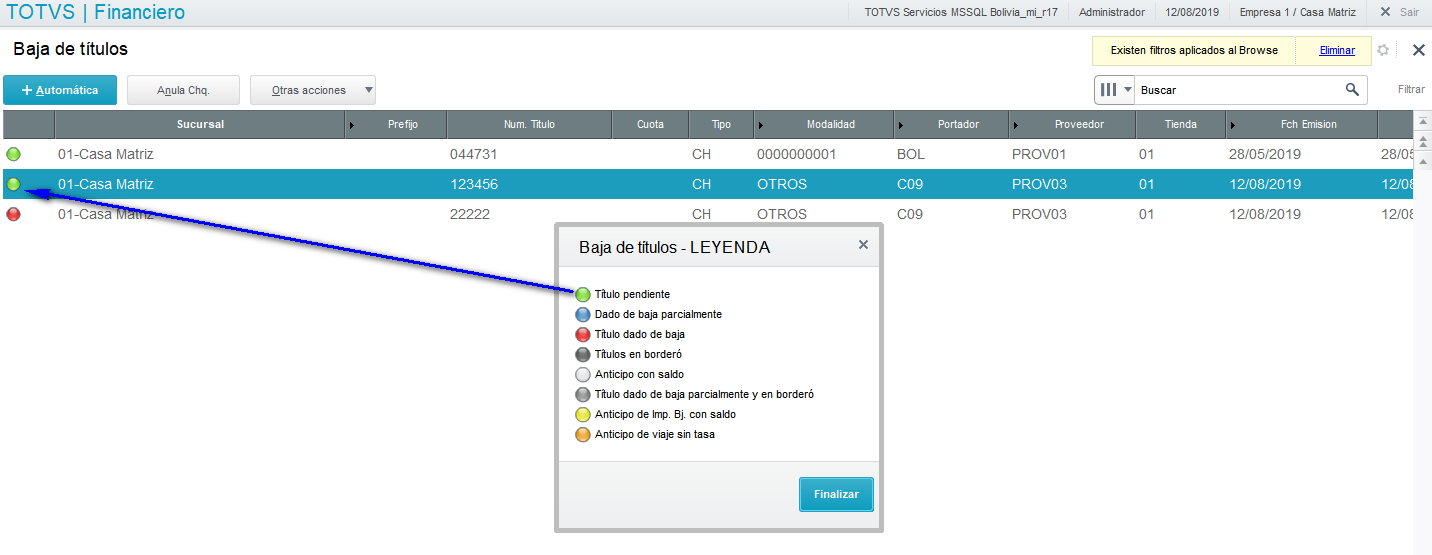Open the column selector icon beside search
Image resolution: width=1432 pixels, height=555 pixels.
1114,90
